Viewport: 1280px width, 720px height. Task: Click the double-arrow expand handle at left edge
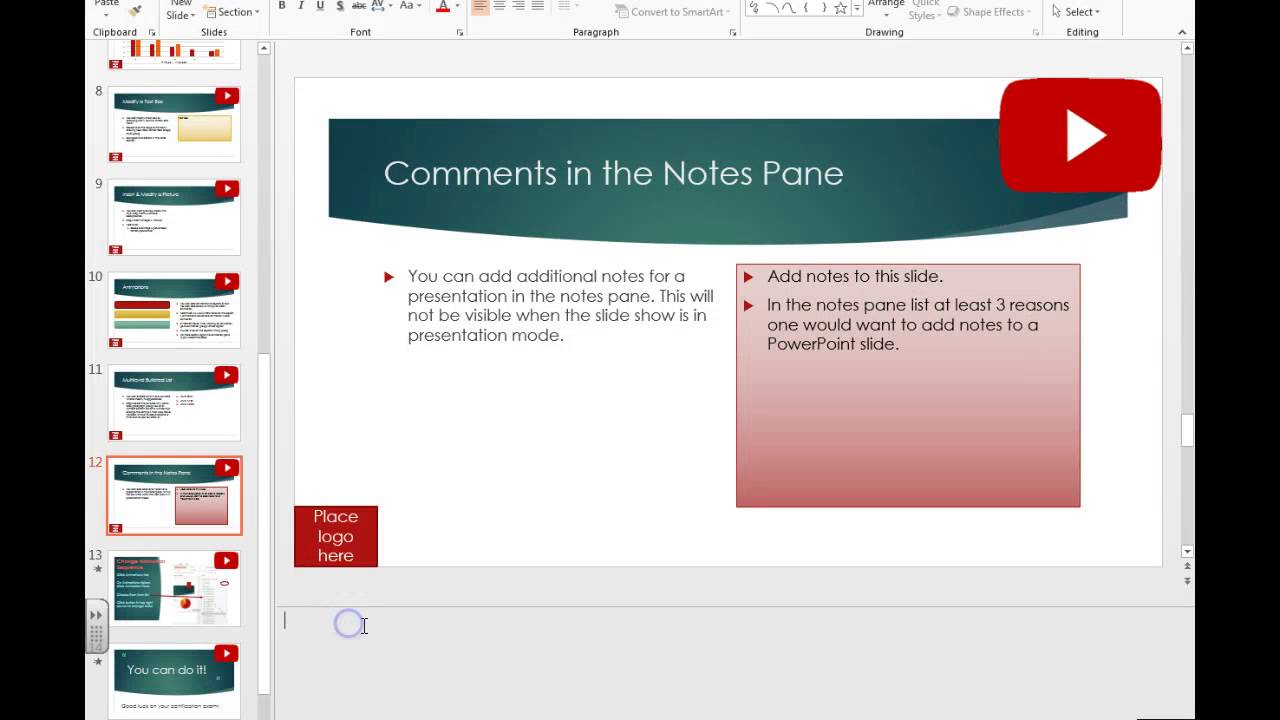tap(96, 615)
